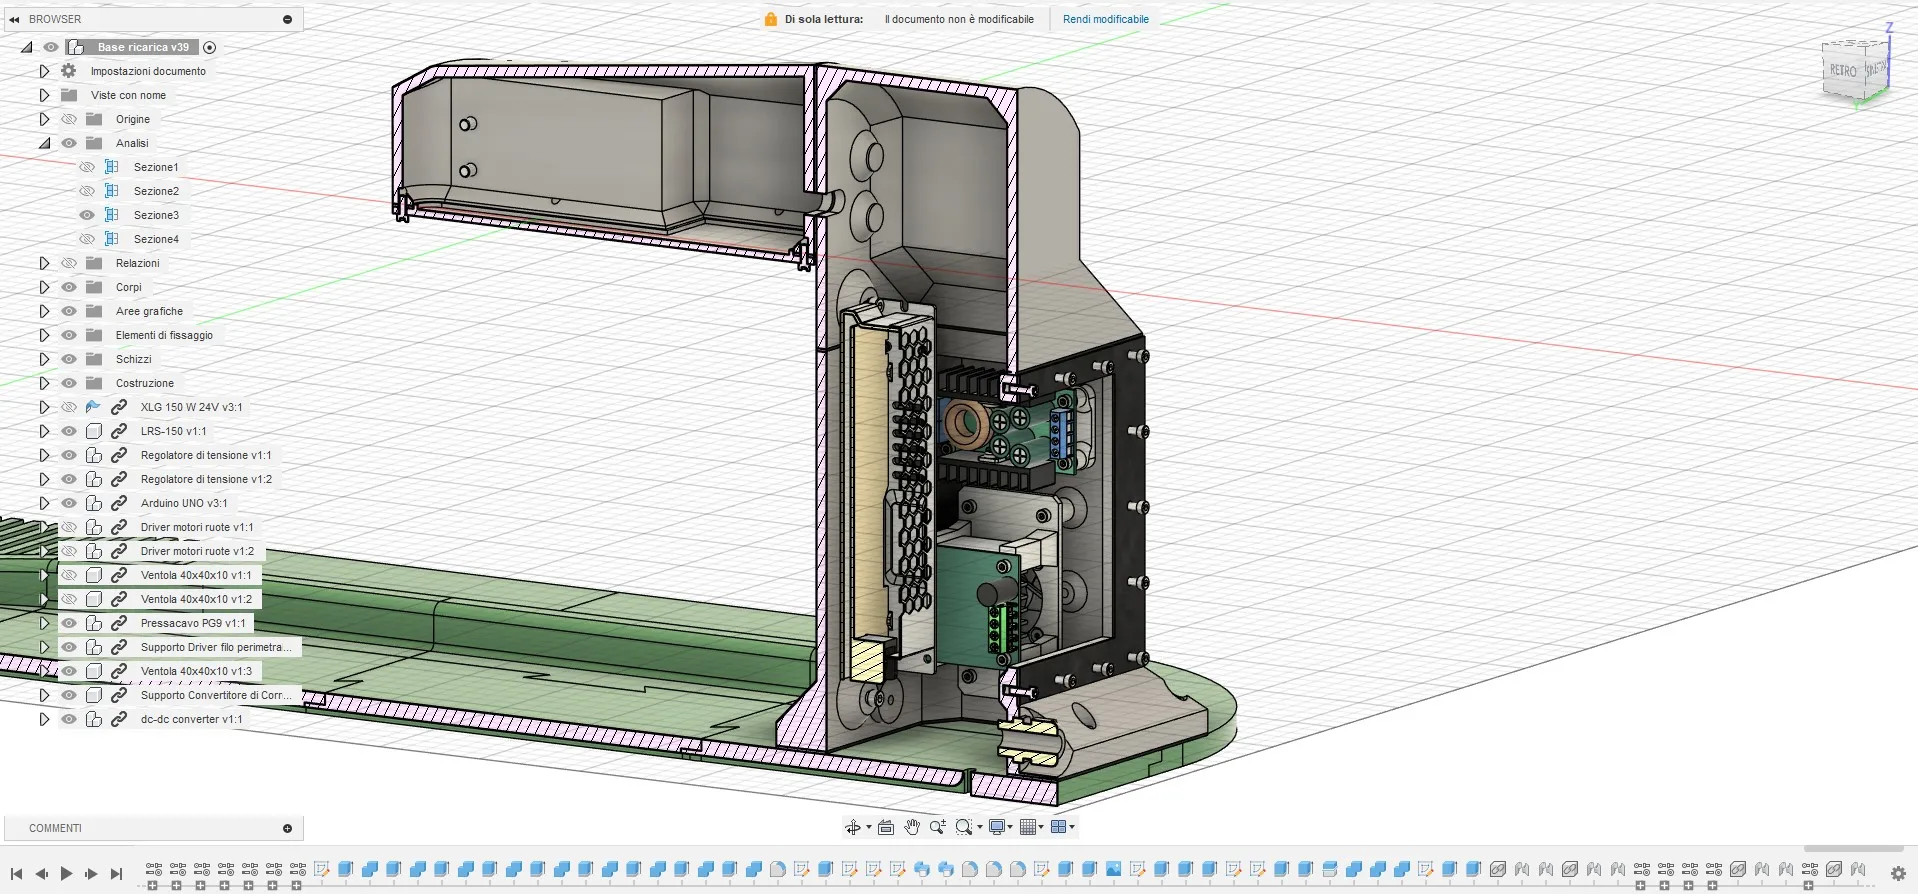Click the link icon of LRS-150 v1:1
This screenshot has height=894, width=1918.
pos(119,431)
